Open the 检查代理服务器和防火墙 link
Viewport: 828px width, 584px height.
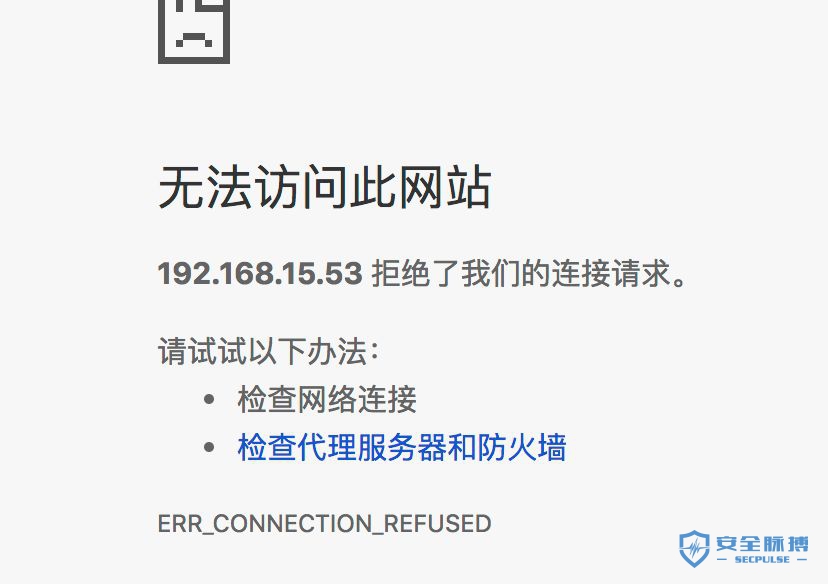tap(402, 447)
